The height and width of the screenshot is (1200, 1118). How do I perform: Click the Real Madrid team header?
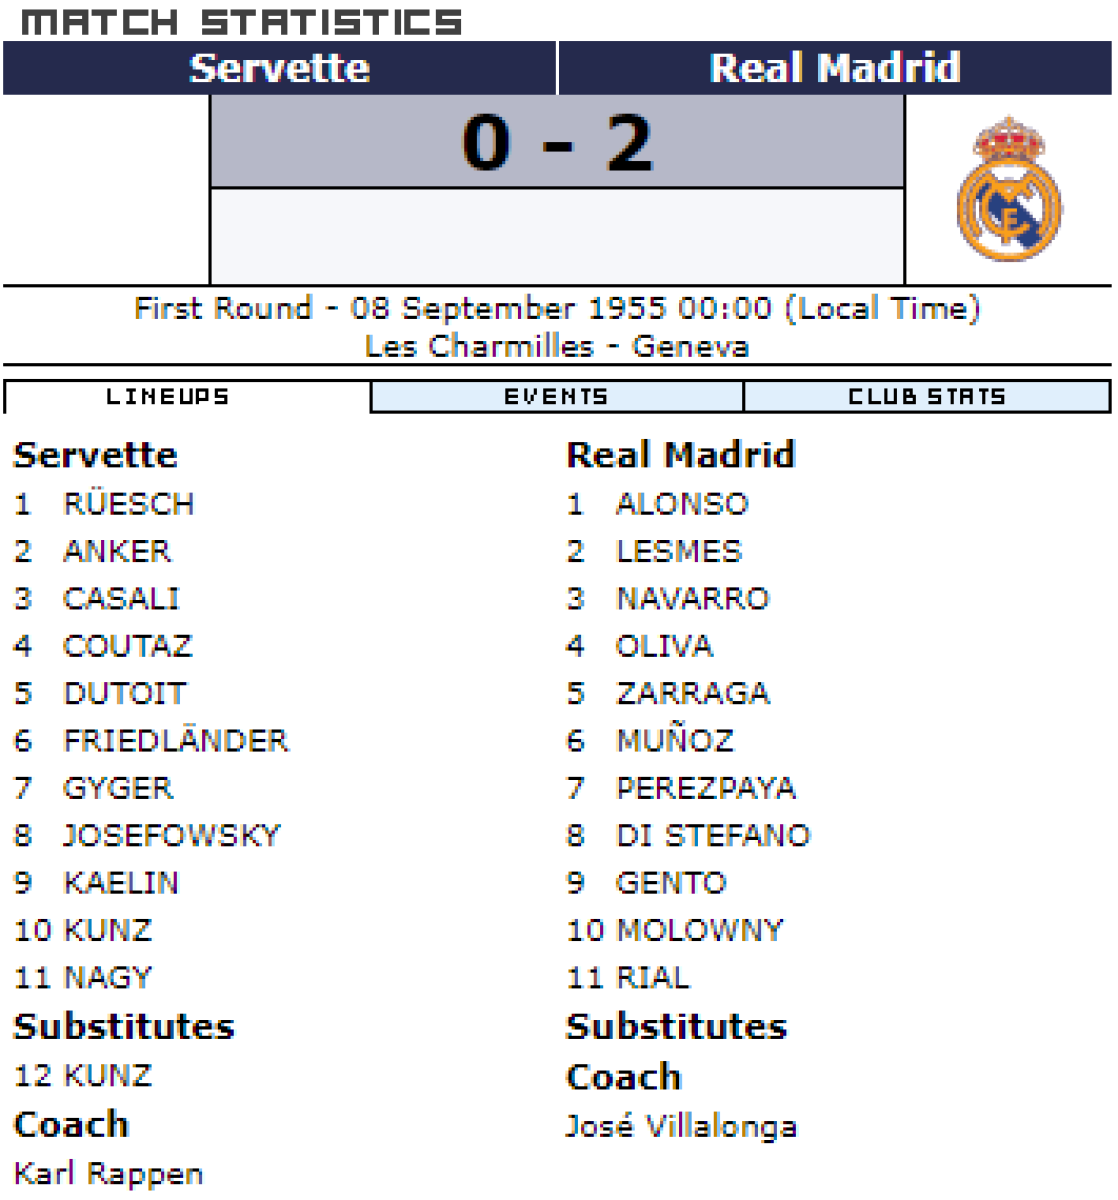(834, 68)
